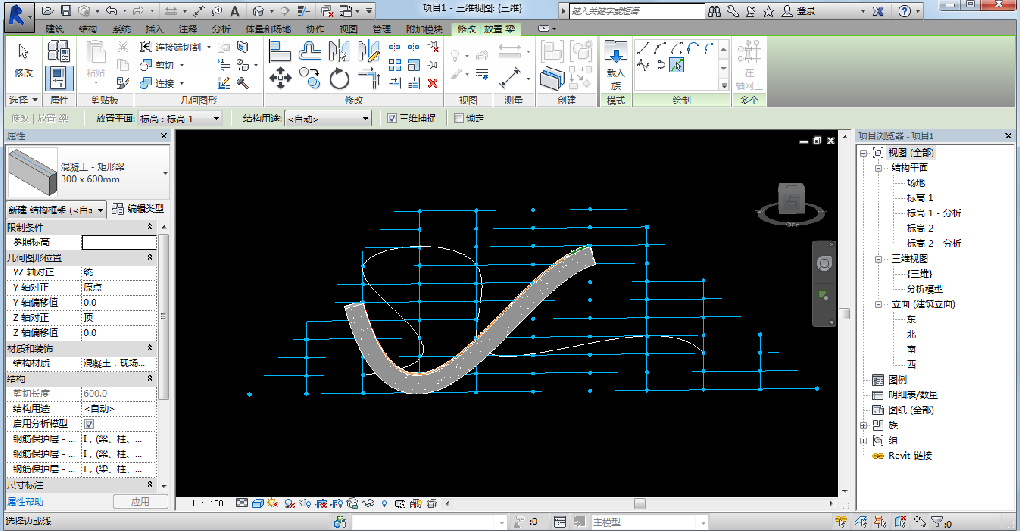Toggle the 三维捕捉 (3D snapping) checkbox
1020x531 pixels.
[x=392, y=118]
